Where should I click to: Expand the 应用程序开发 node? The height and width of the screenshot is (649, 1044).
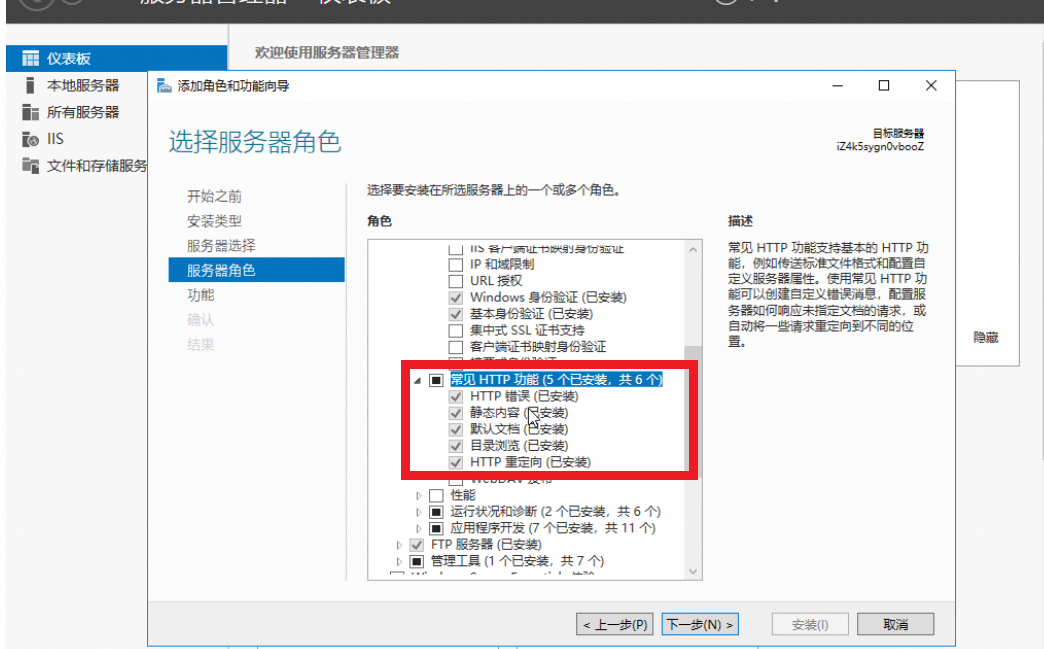418,529
